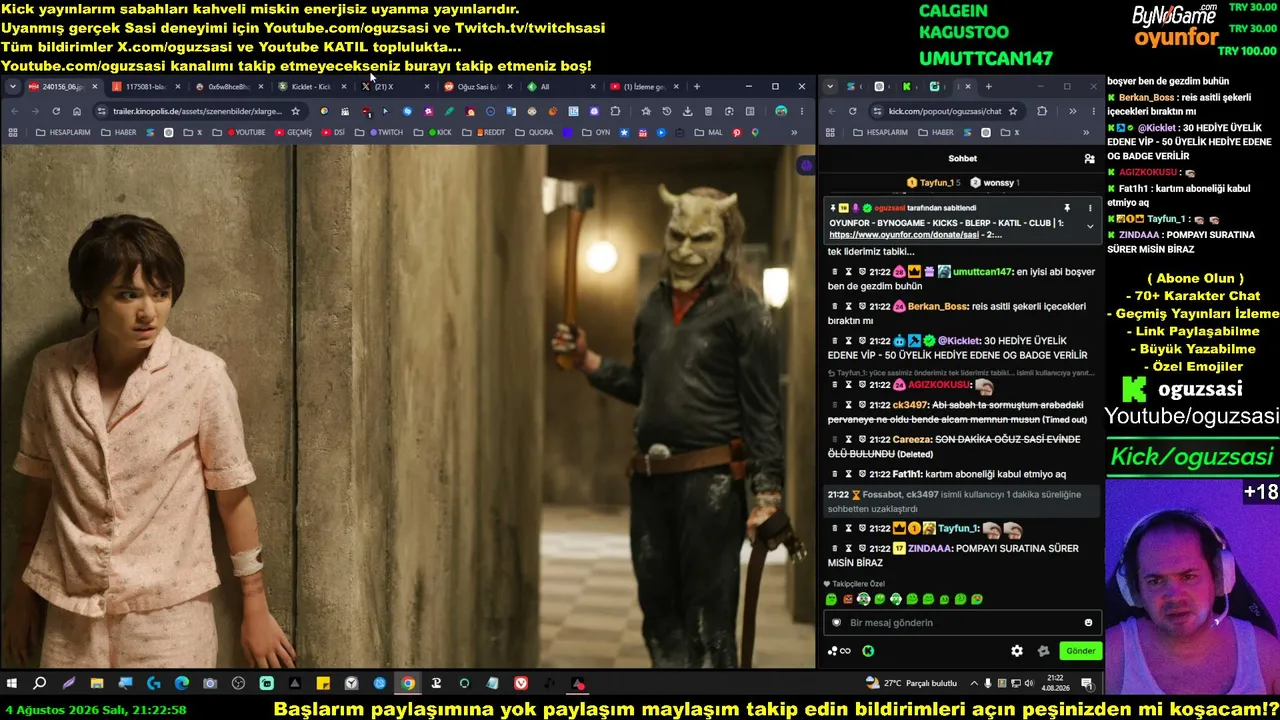This screenshot has height=720, width=1280.
Task: Click the wonssy leaderboard entry
Action: pyautogui.click(x=995, y=183)
